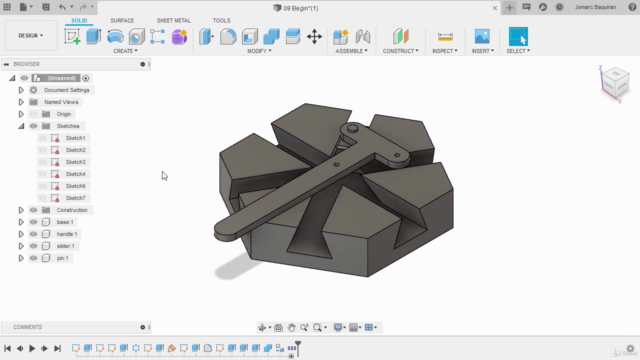Screen dimensions: 640x360
Task: Activate the root component radio button
Action: tap(86, 78)
